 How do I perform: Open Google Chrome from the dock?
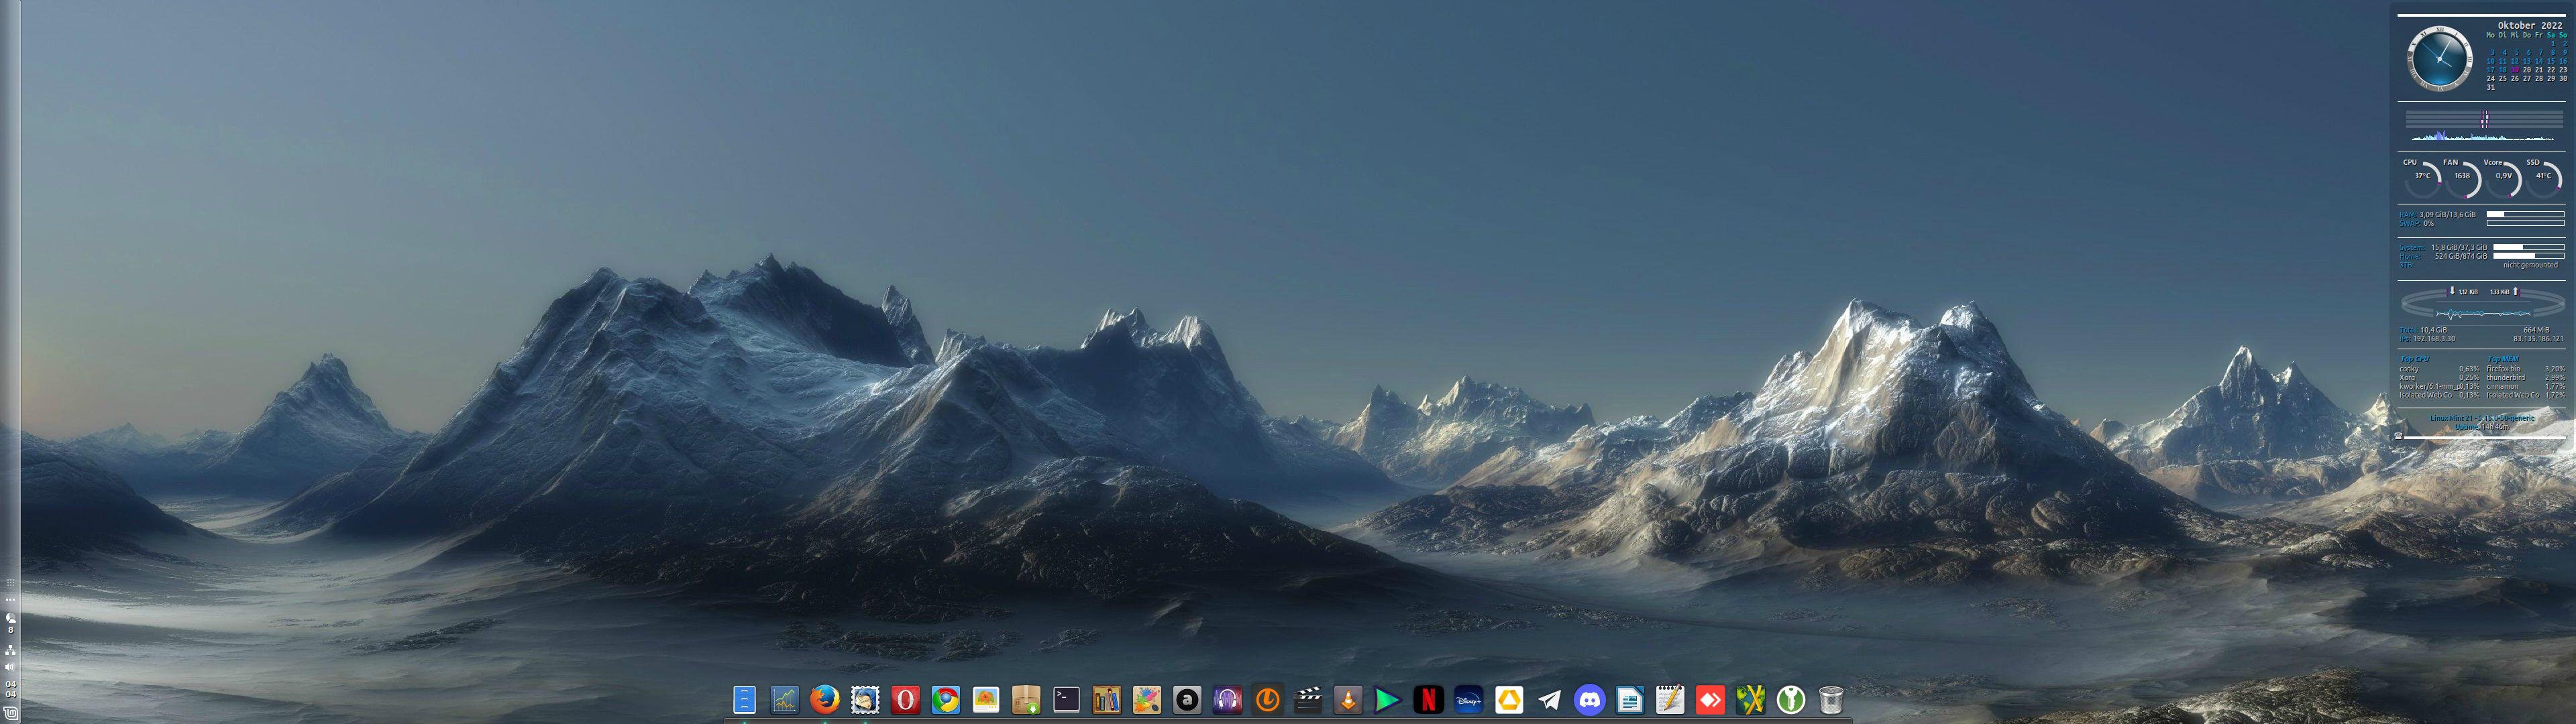[x=945, y=699]
